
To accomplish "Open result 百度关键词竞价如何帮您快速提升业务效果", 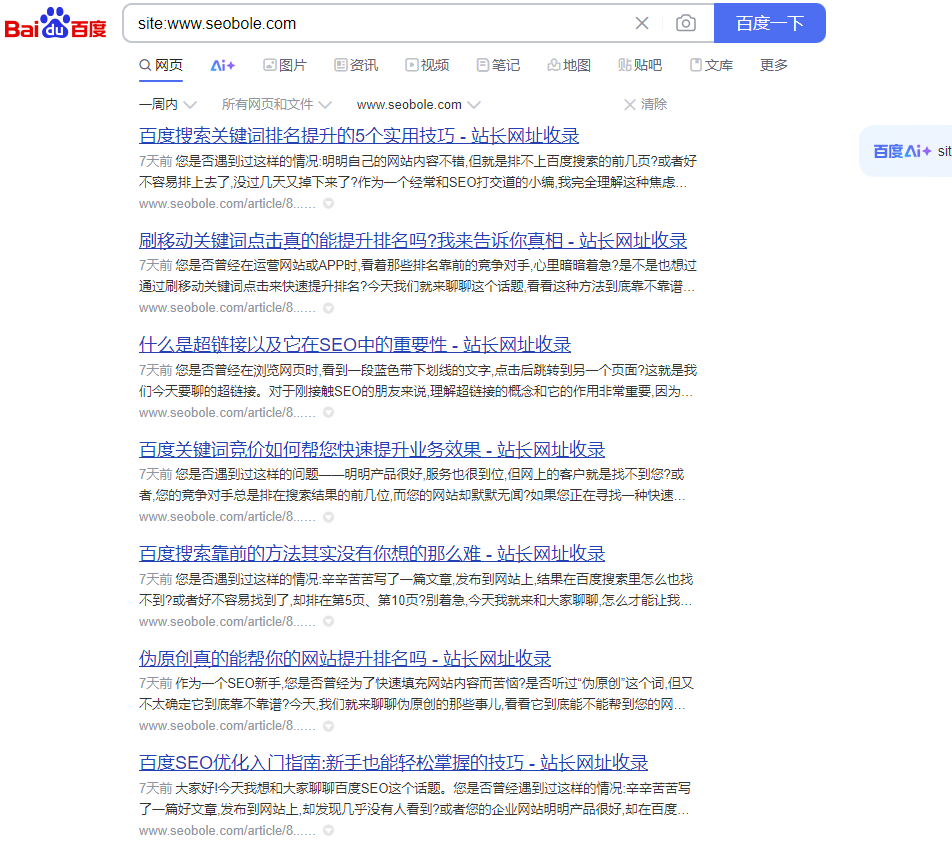I will tap(372, 449).
